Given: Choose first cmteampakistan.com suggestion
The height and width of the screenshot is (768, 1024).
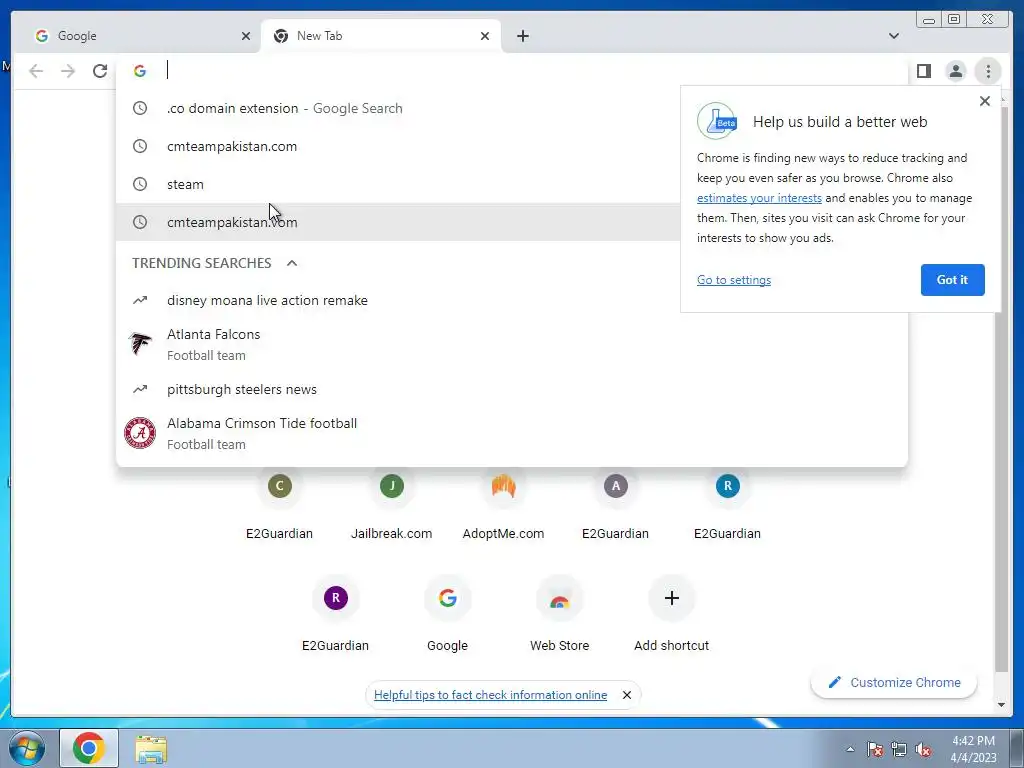Looking at the screenshot, I should coord(398,146).
